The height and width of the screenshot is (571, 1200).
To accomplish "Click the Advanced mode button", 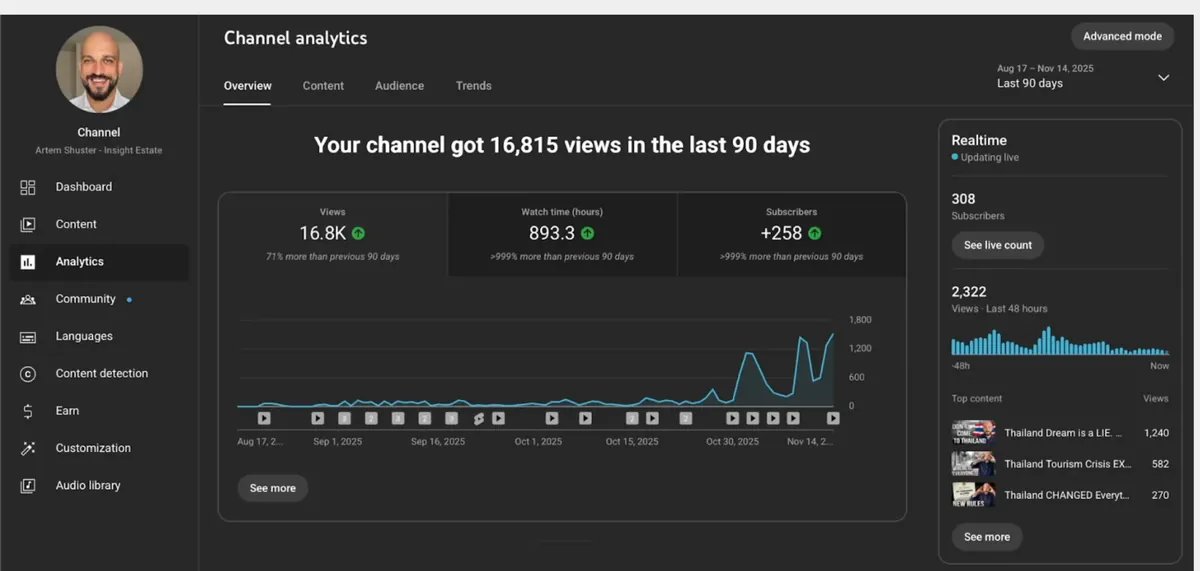I will (x=1122, y=36).
